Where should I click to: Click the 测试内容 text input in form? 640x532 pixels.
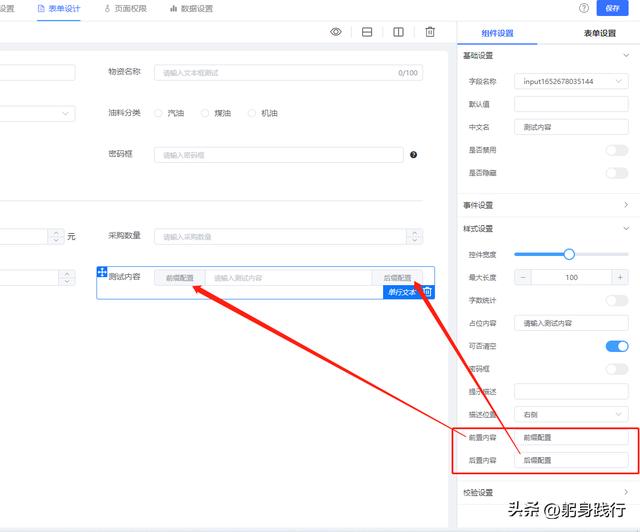coord(288,278)
